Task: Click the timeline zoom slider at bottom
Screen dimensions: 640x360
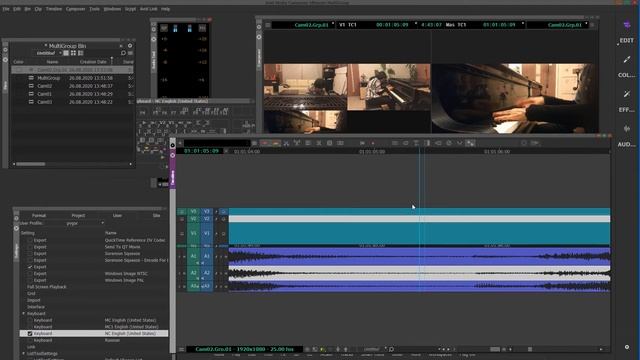Action: point(495,349)
